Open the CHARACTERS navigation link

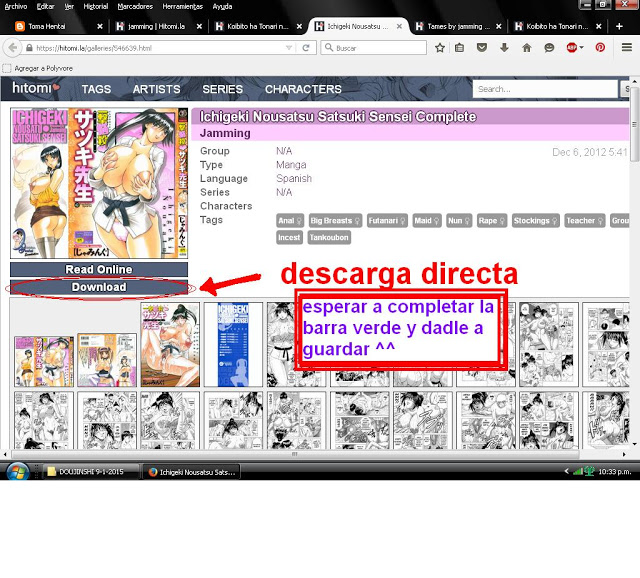pos(303,89)
